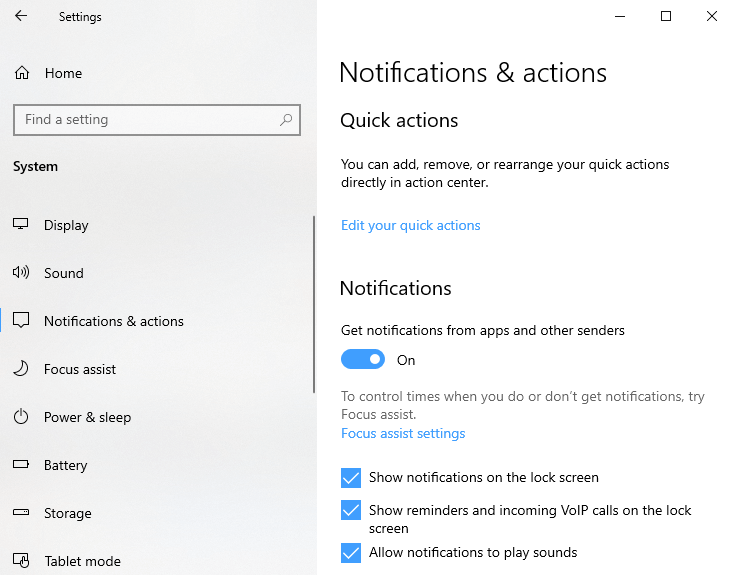730x575 pixels.
Task: Click the Storage drive icon
Action: click(21, 513)
